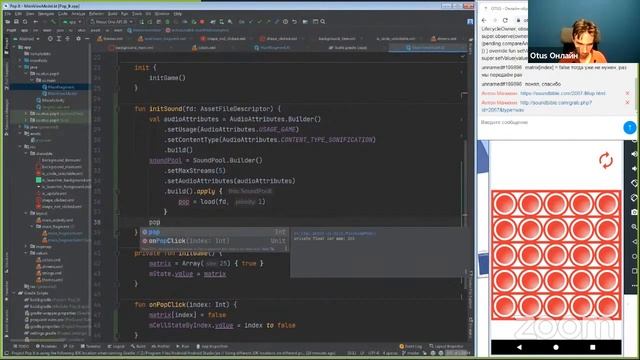Click the Sync/reload toolbar icon
This screenshot has width=640, height=360.
[x=25, y=22]
